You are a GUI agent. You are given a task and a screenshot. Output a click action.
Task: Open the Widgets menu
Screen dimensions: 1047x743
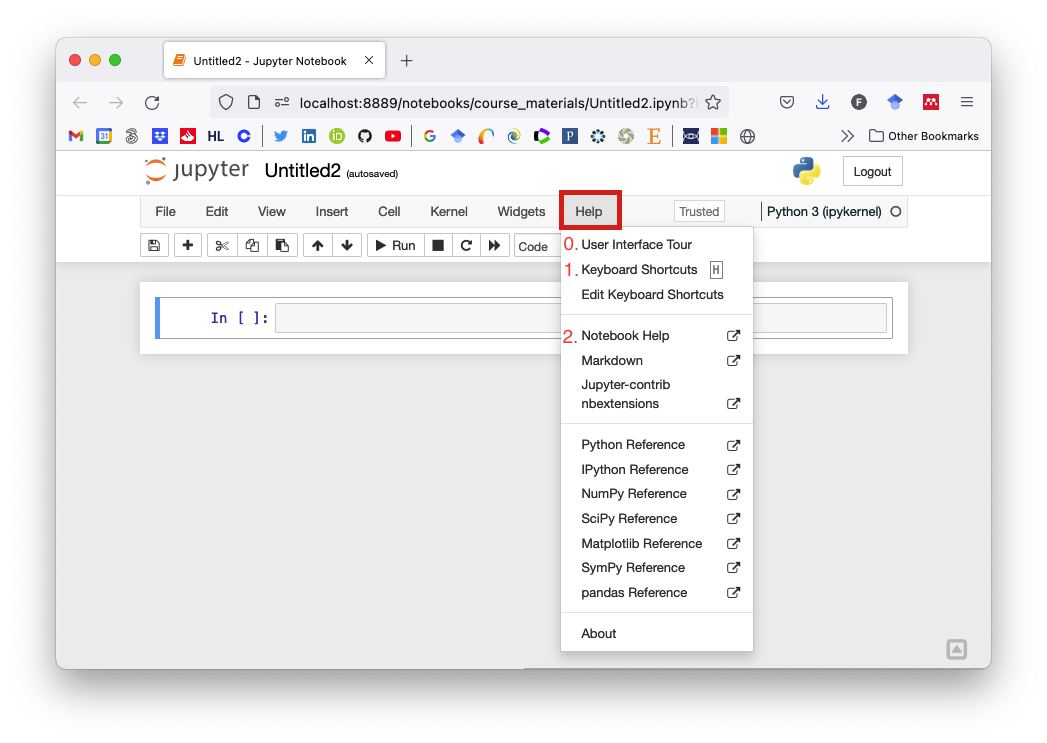coord(521,212)
